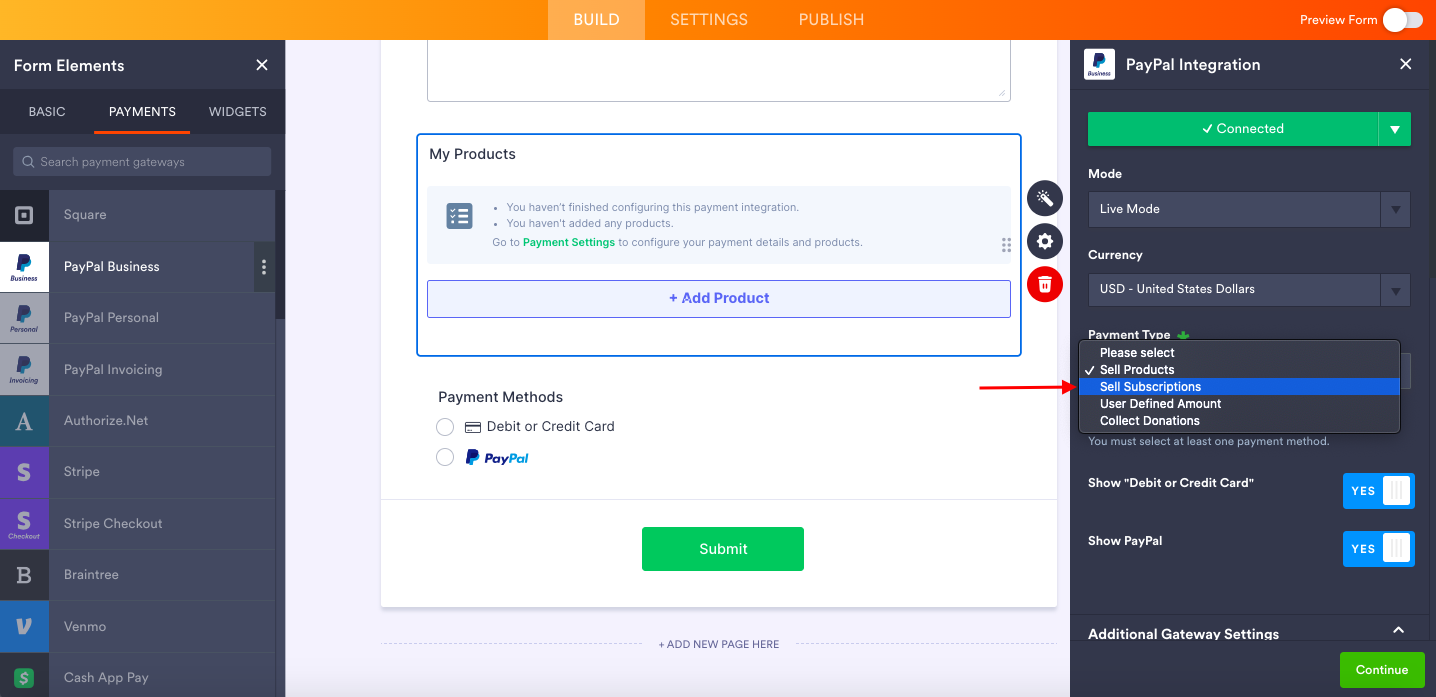The image size is (1436, 697).
Task: Choose Sell Subscriptions from dropdown list
Action: pyautogui.click(x=1150, y=387)
